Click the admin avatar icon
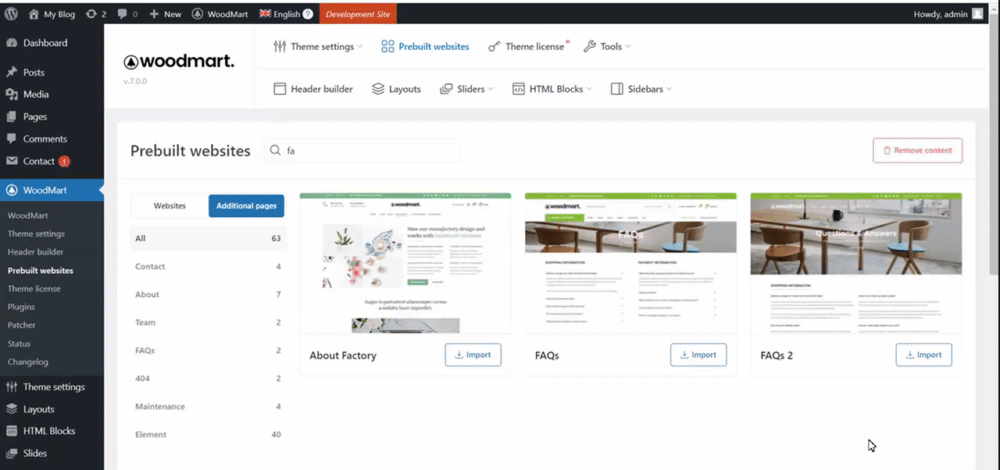 click(978, 14)
